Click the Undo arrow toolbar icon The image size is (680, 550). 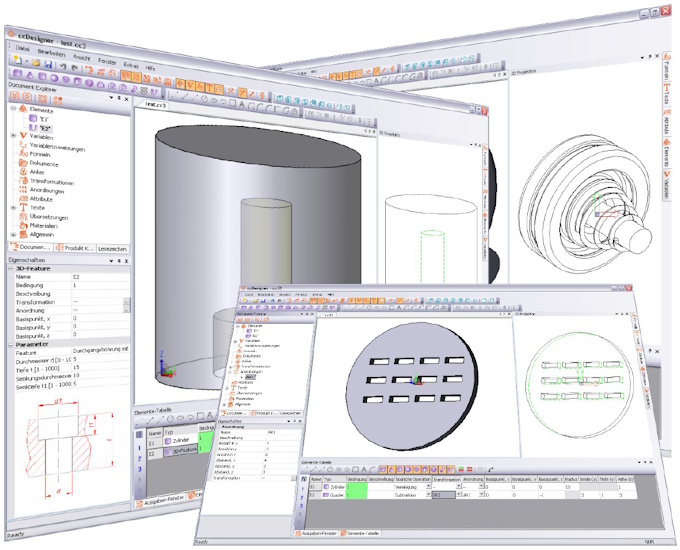coord(64,64)
